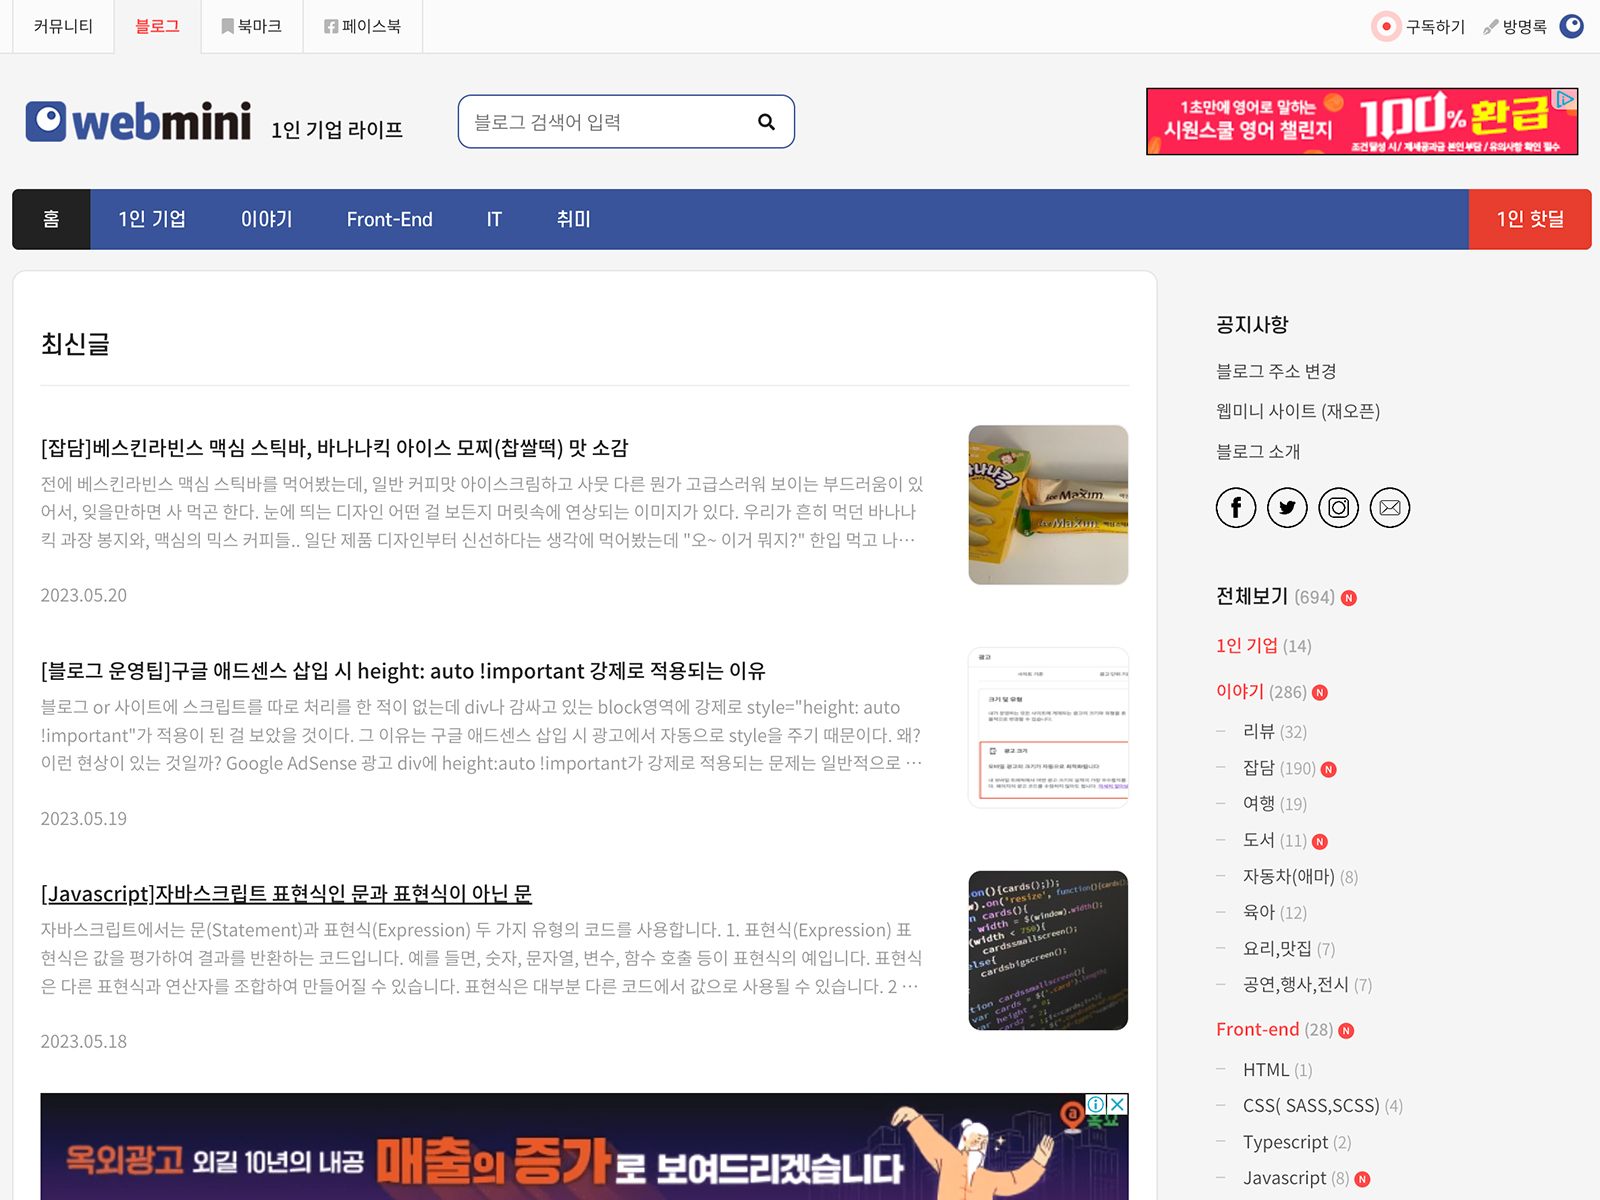
Task: Click the 구독하기 subscribe record icon
Action: pyautogui.click(x=1385, y=27)
